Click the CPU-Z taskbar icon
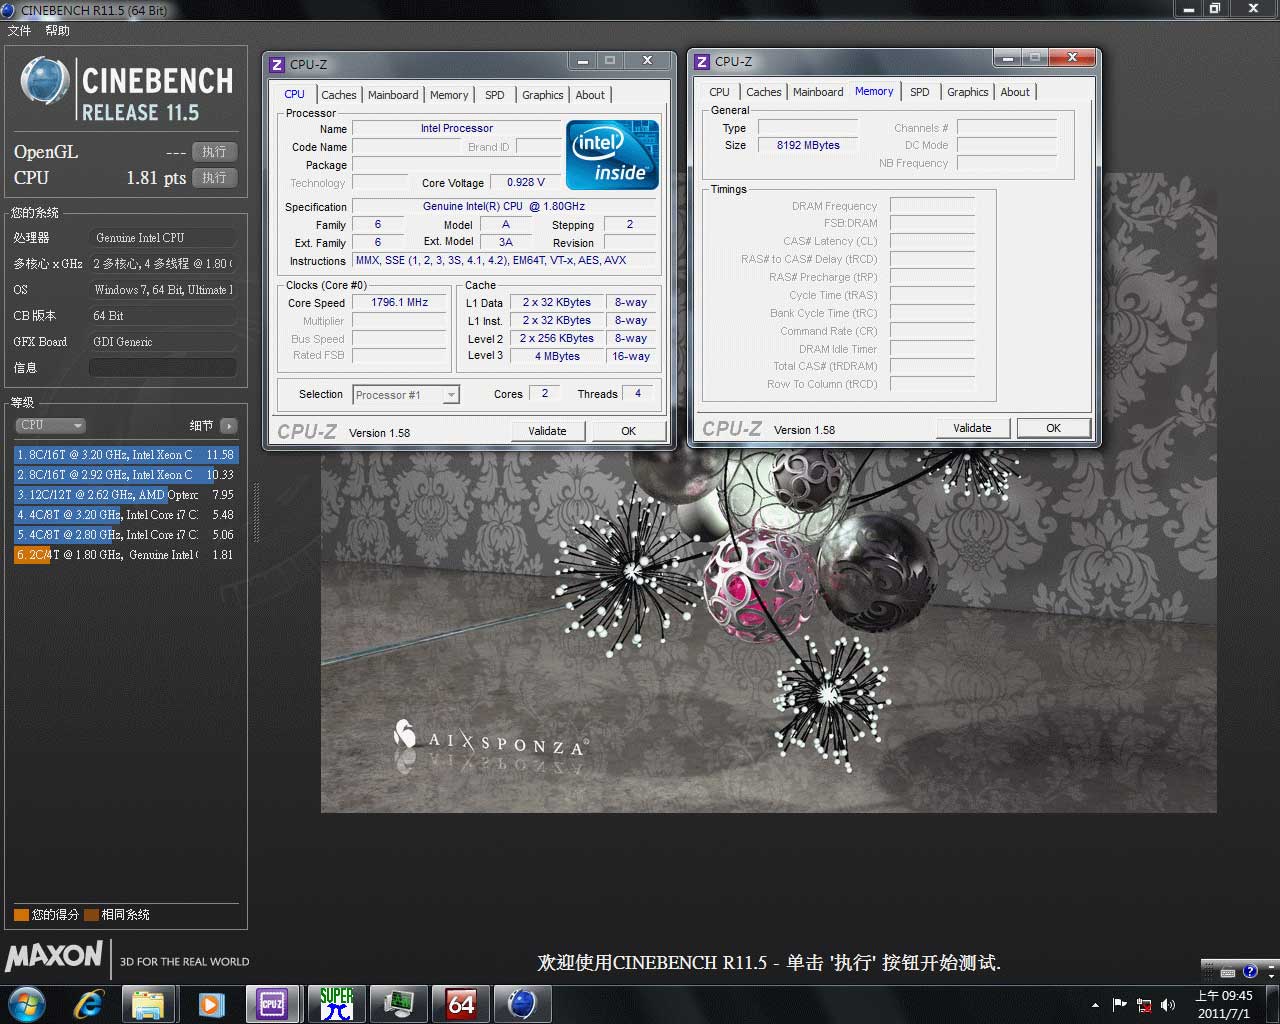1280x1024 pixels. click(x=272, y=1003)
